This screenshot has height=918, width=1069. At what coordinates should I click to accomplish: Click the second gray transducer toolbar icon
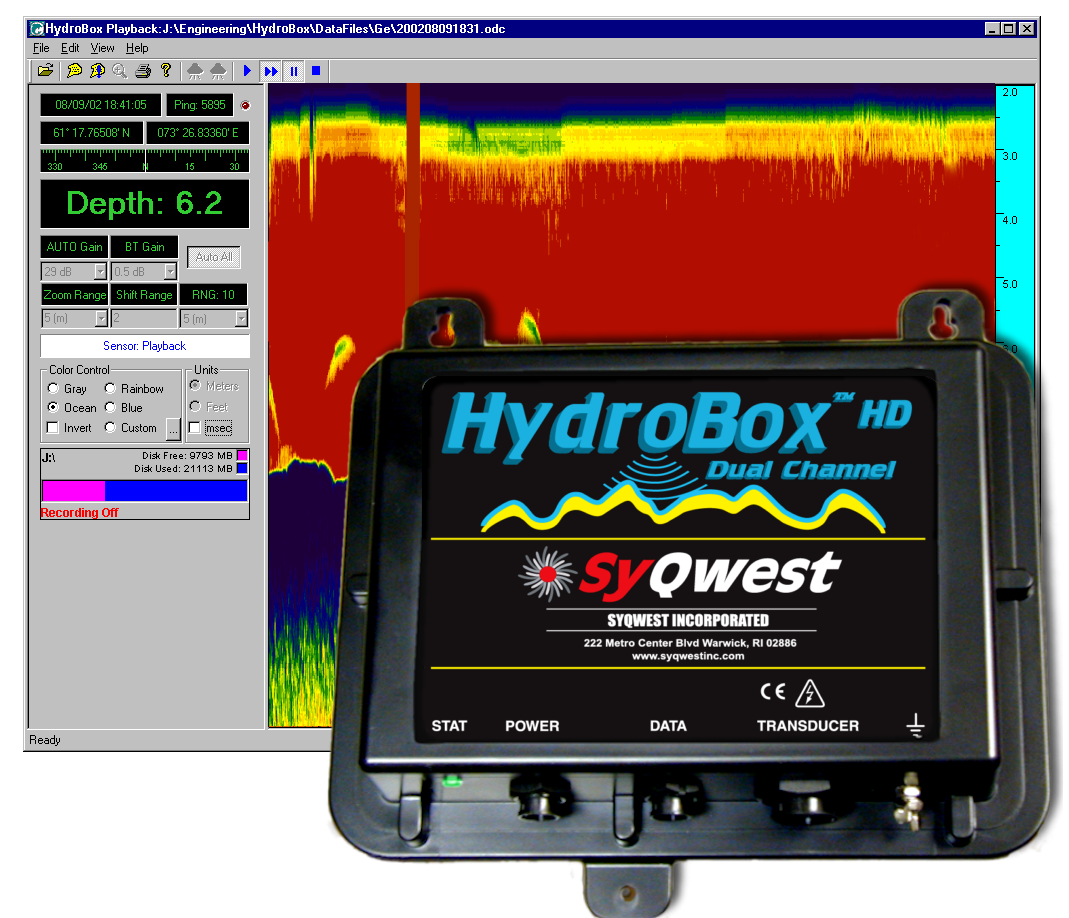tap(218, 70)
